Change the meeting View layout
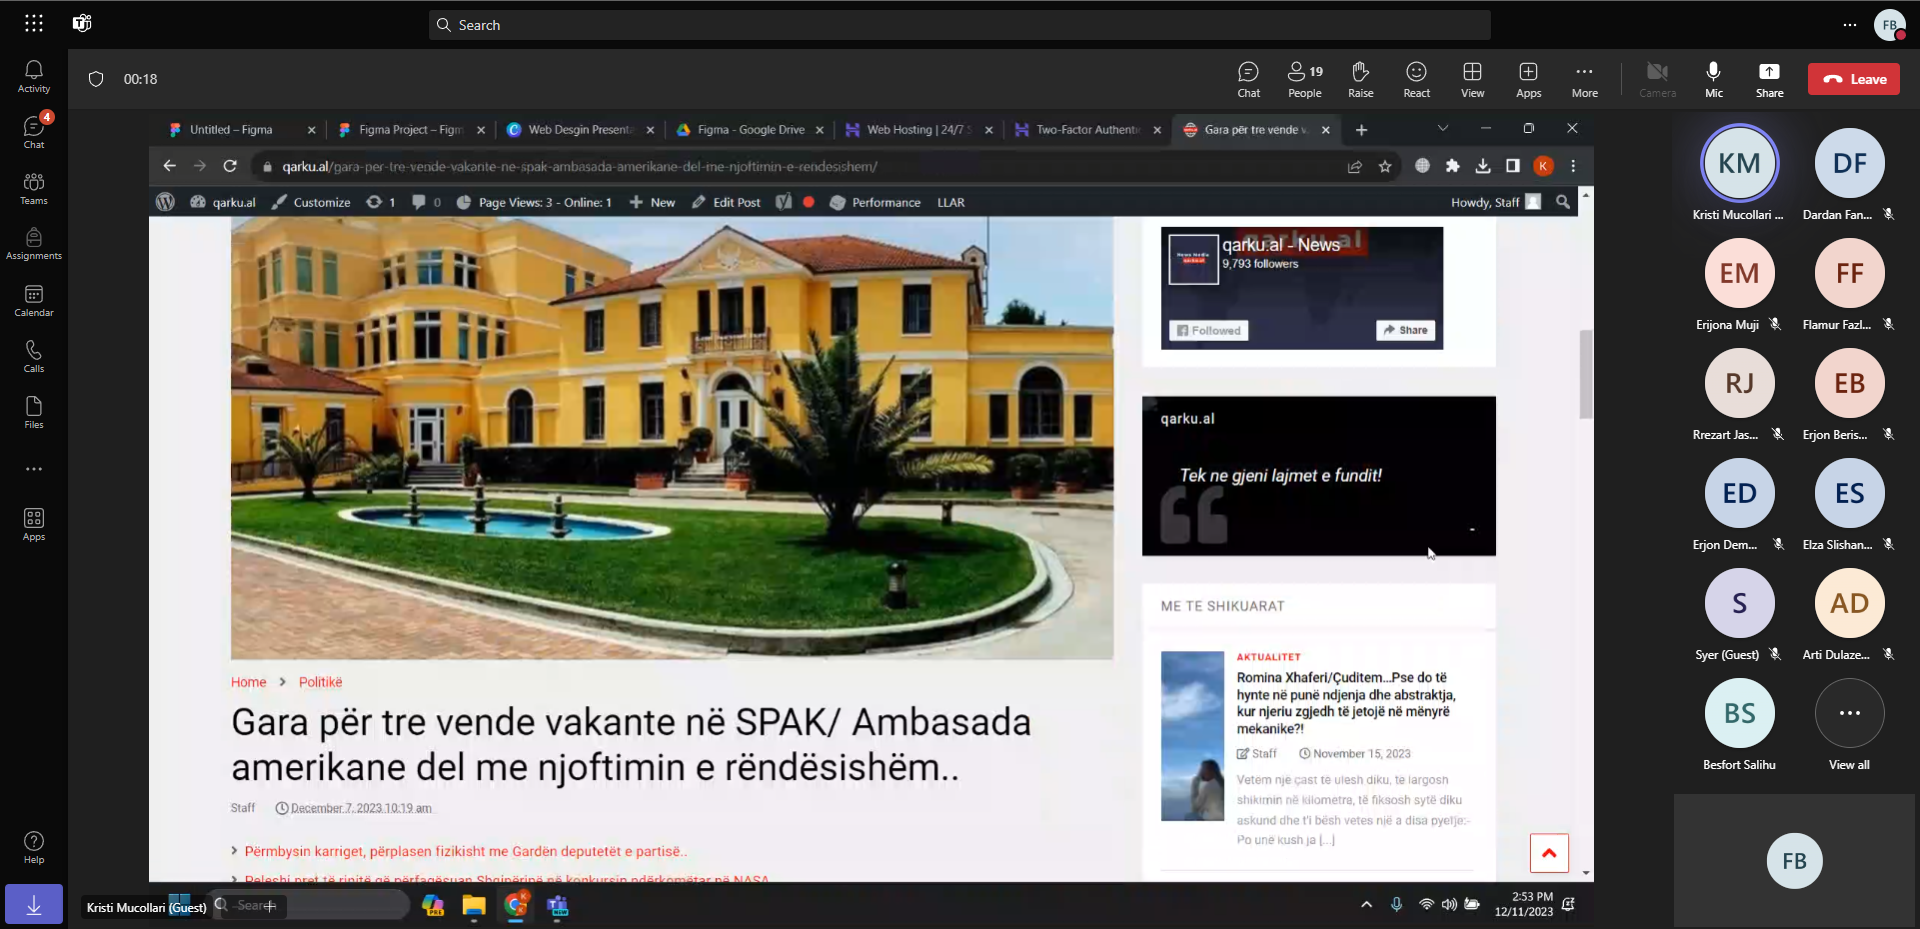Screen dimensions: 1920x929 (x=1472, y=79)
